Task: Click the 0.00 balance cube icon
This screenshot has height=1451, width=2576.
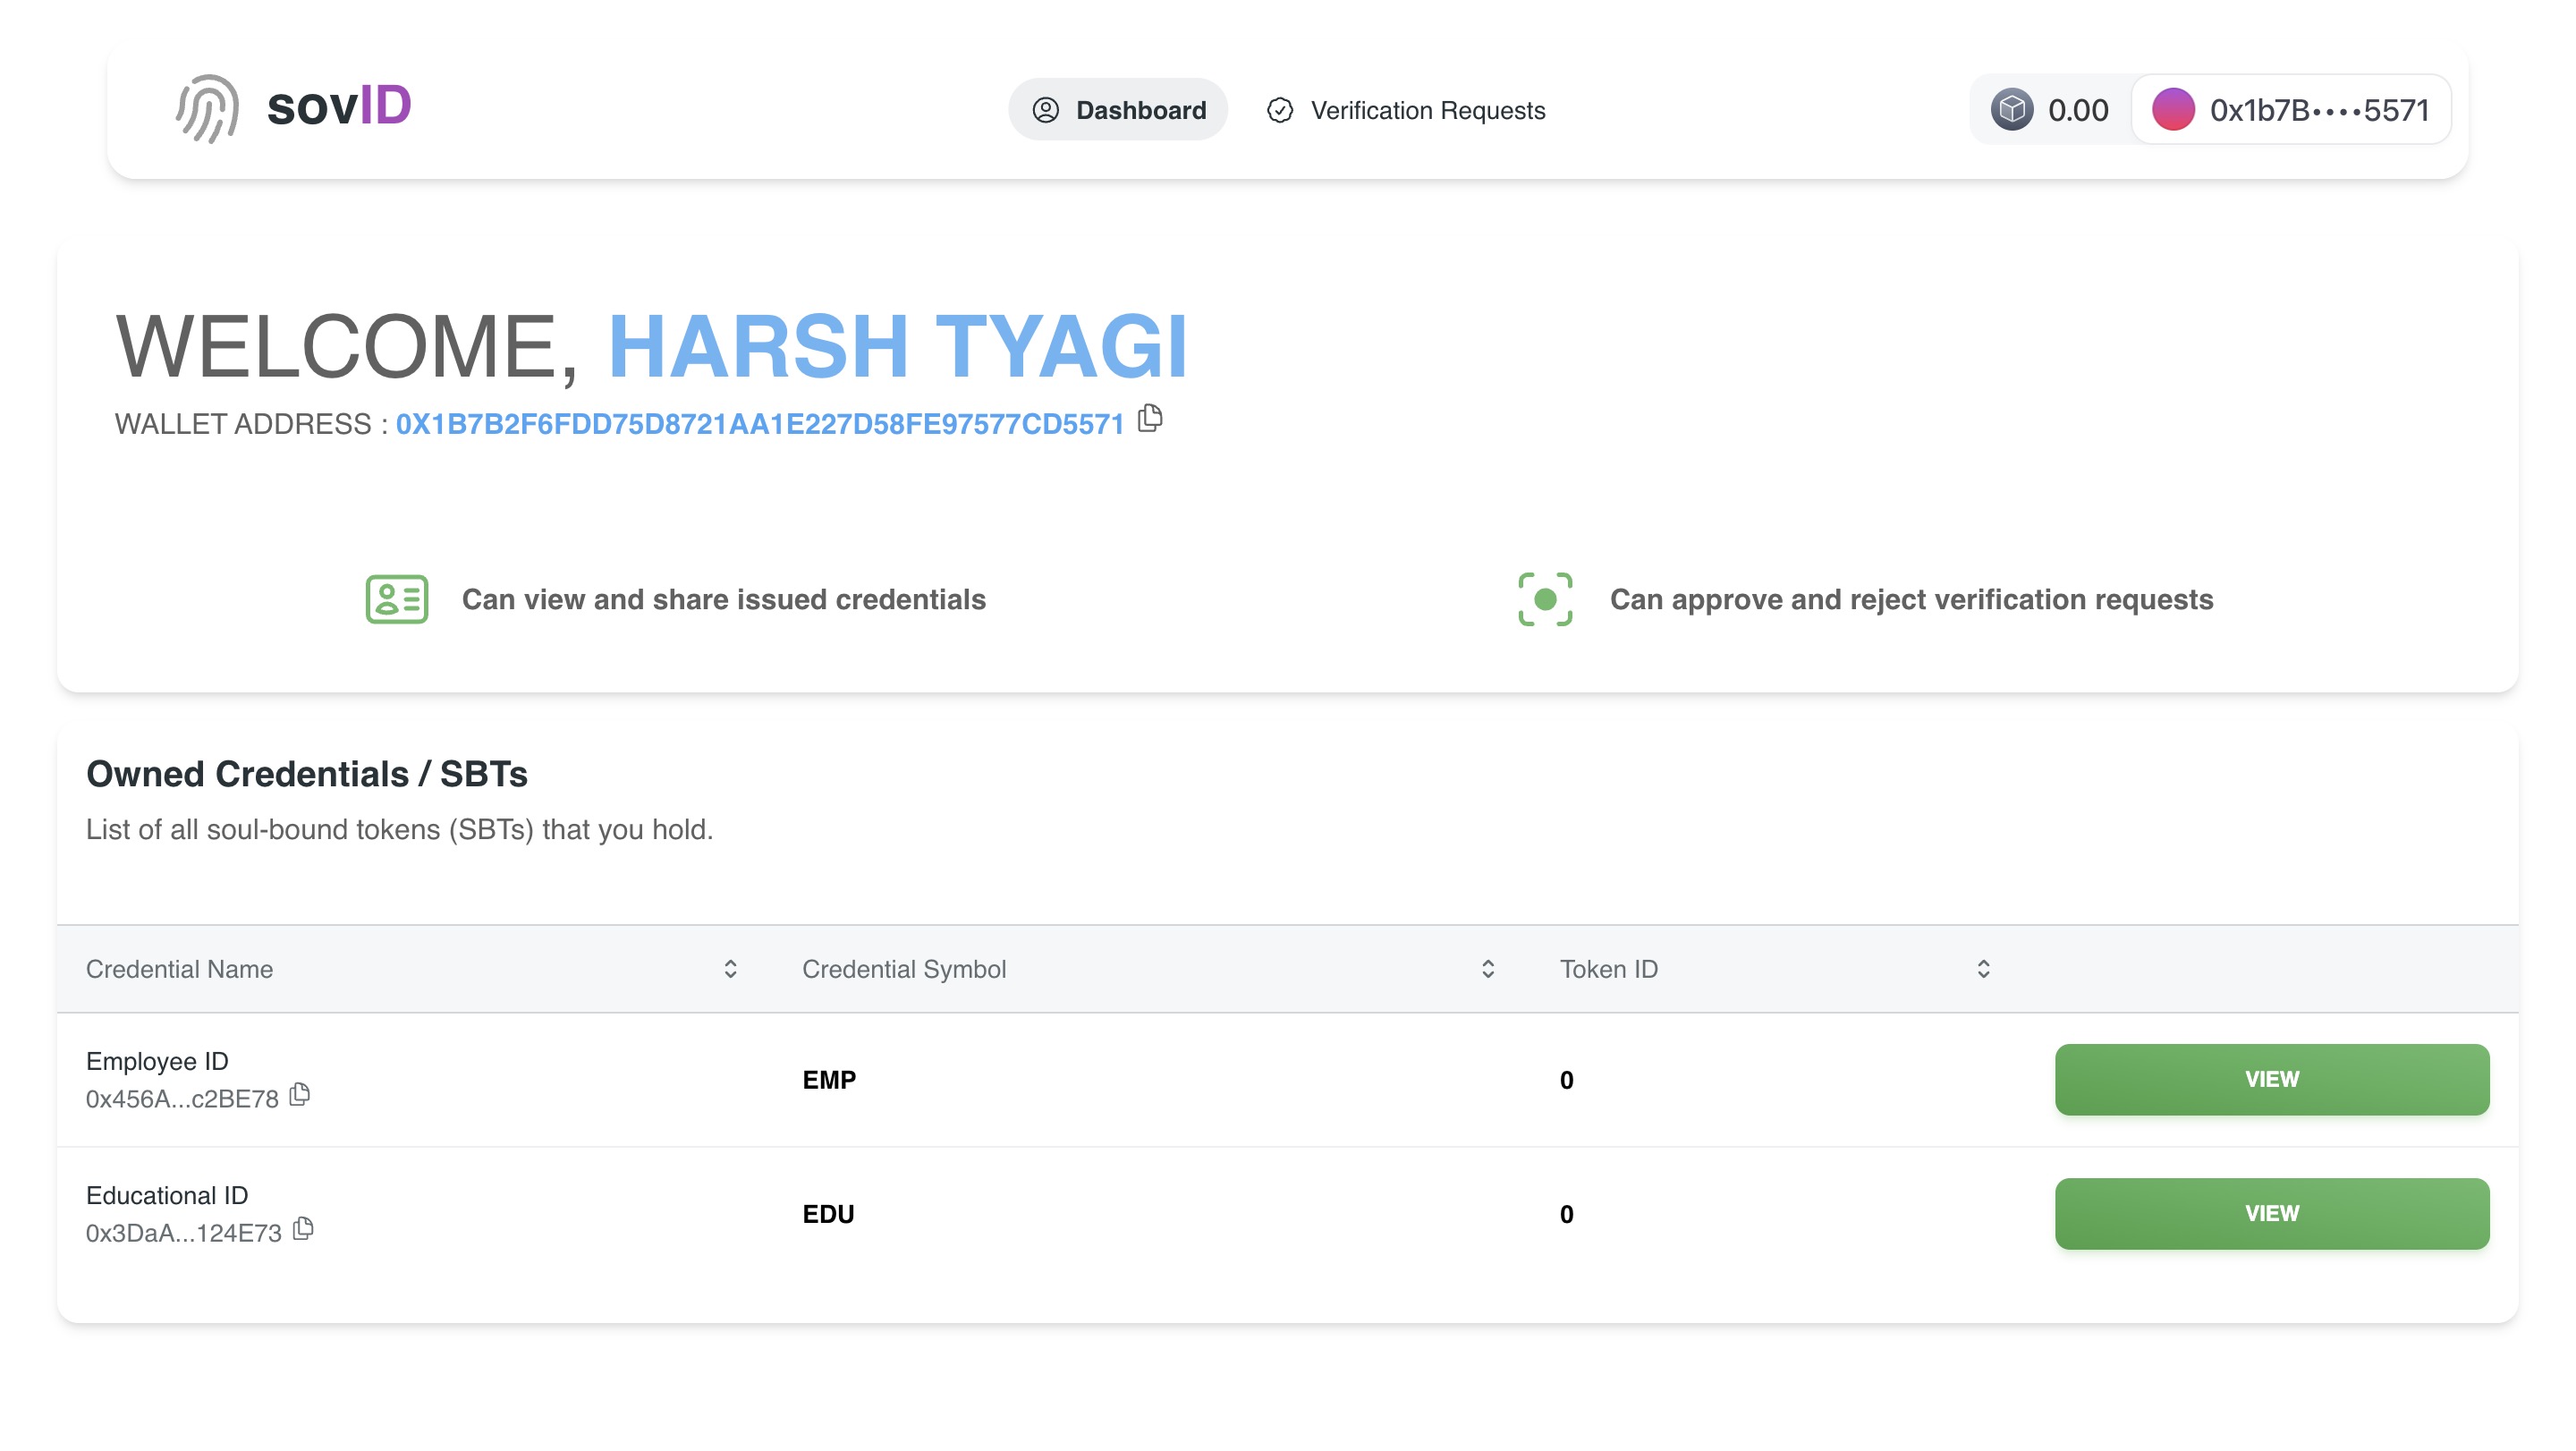Action: [x=2012, y=110]
